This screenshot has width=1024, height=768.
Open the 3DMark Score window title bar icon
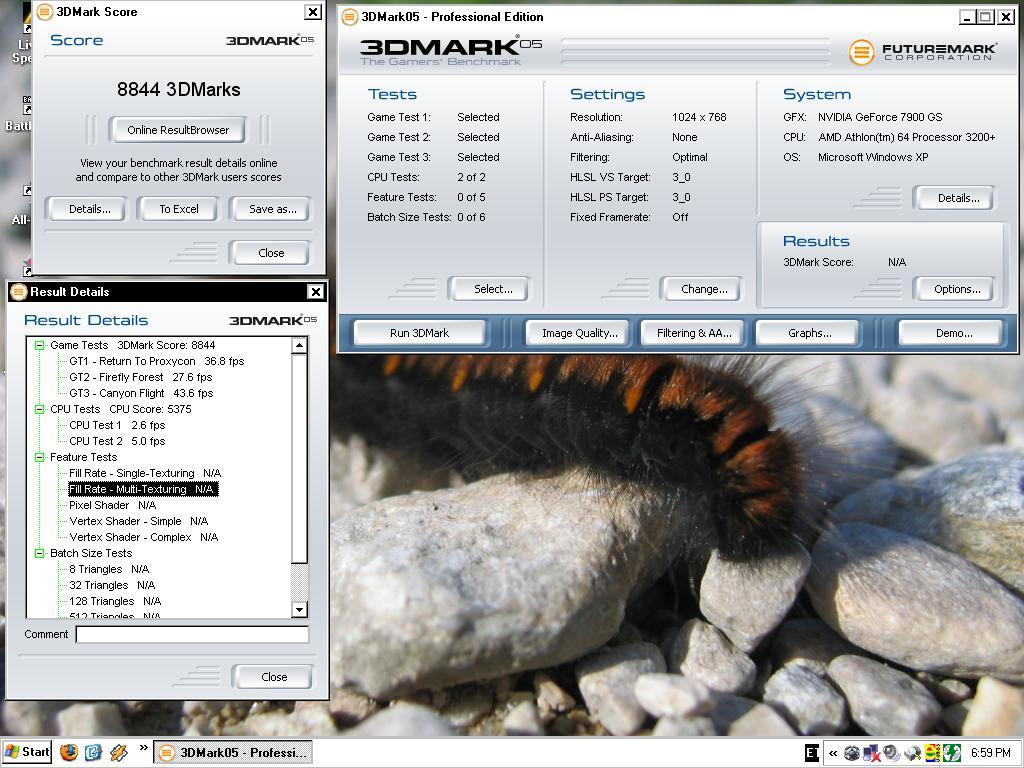point(44,12)
